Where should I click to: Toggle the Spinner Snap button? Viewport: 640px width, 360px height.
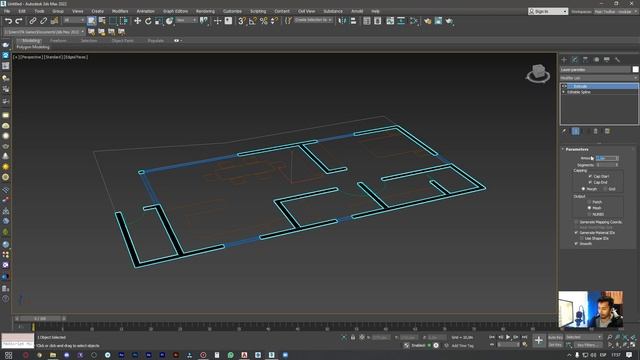pyautogui.click(x=274, y=20)
